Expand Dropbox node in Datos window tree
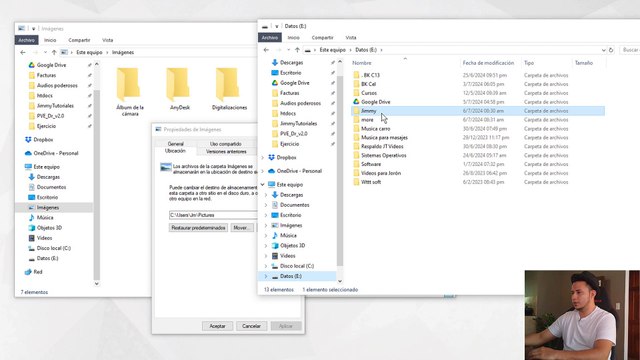 click(263, 158)
